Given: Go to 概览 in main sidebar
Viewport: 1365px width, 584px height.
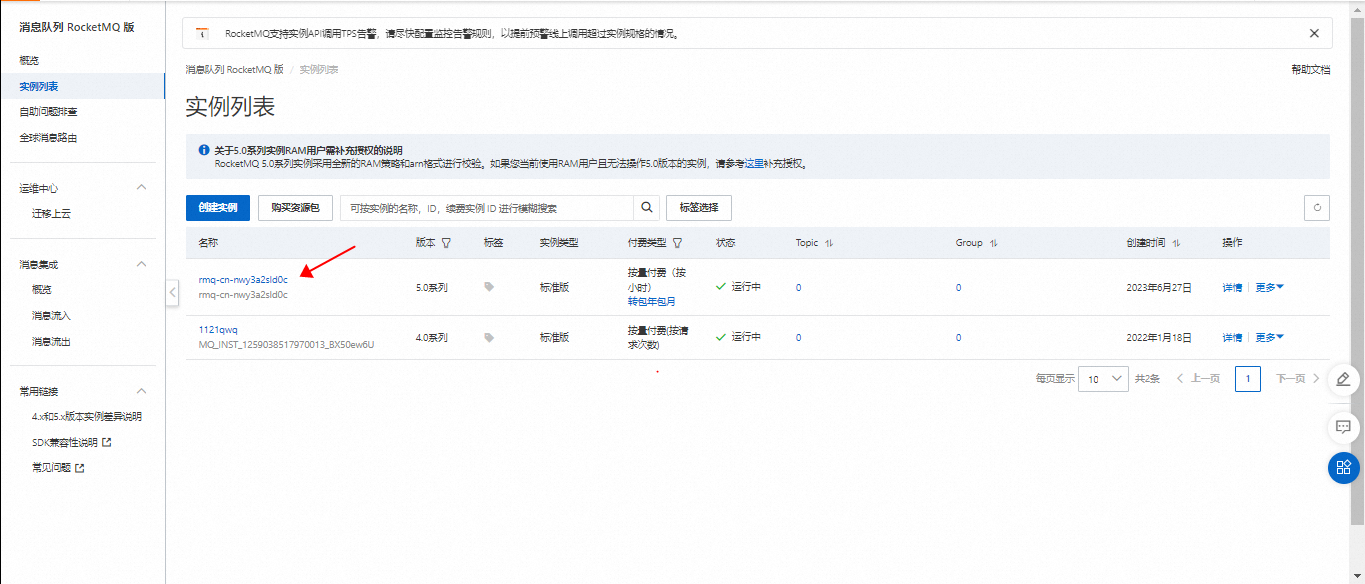Looking at the screenshot, I should point(29,61).
